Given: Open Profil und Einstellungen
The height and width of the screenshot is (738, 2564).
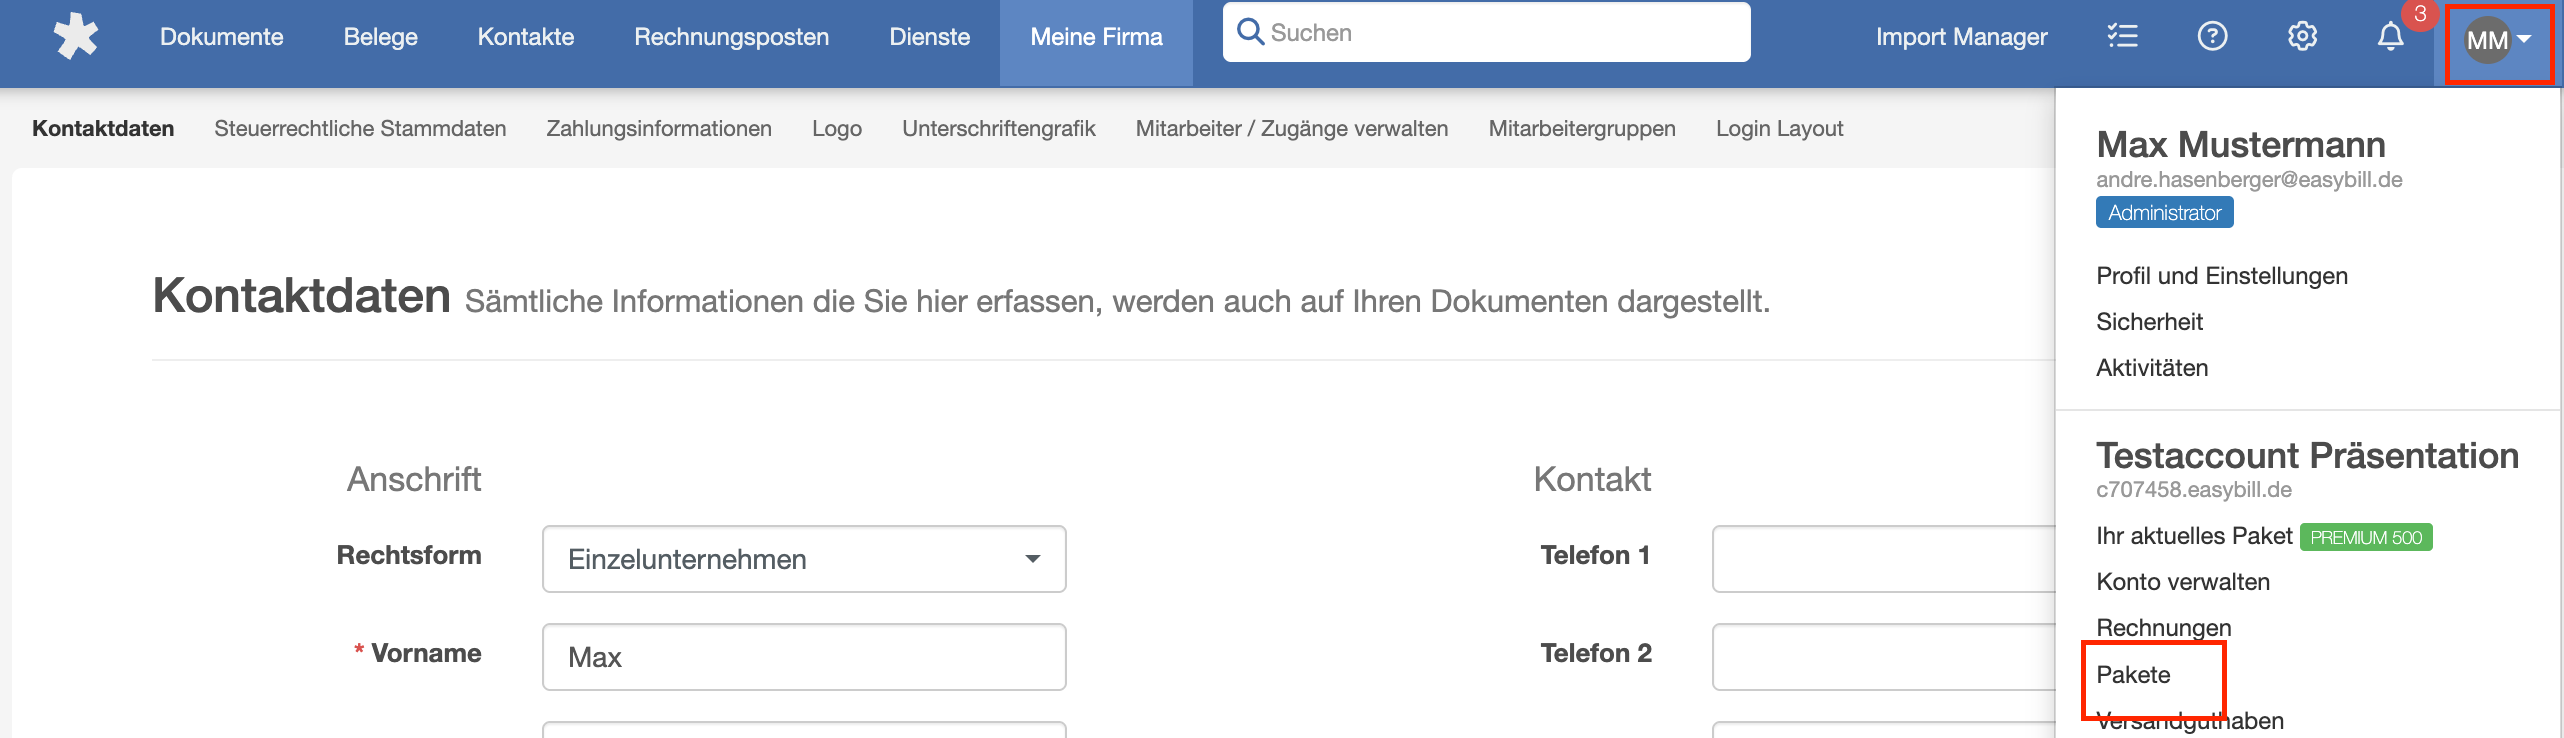Looking at the screenshot, I should tap(2222, 276).
